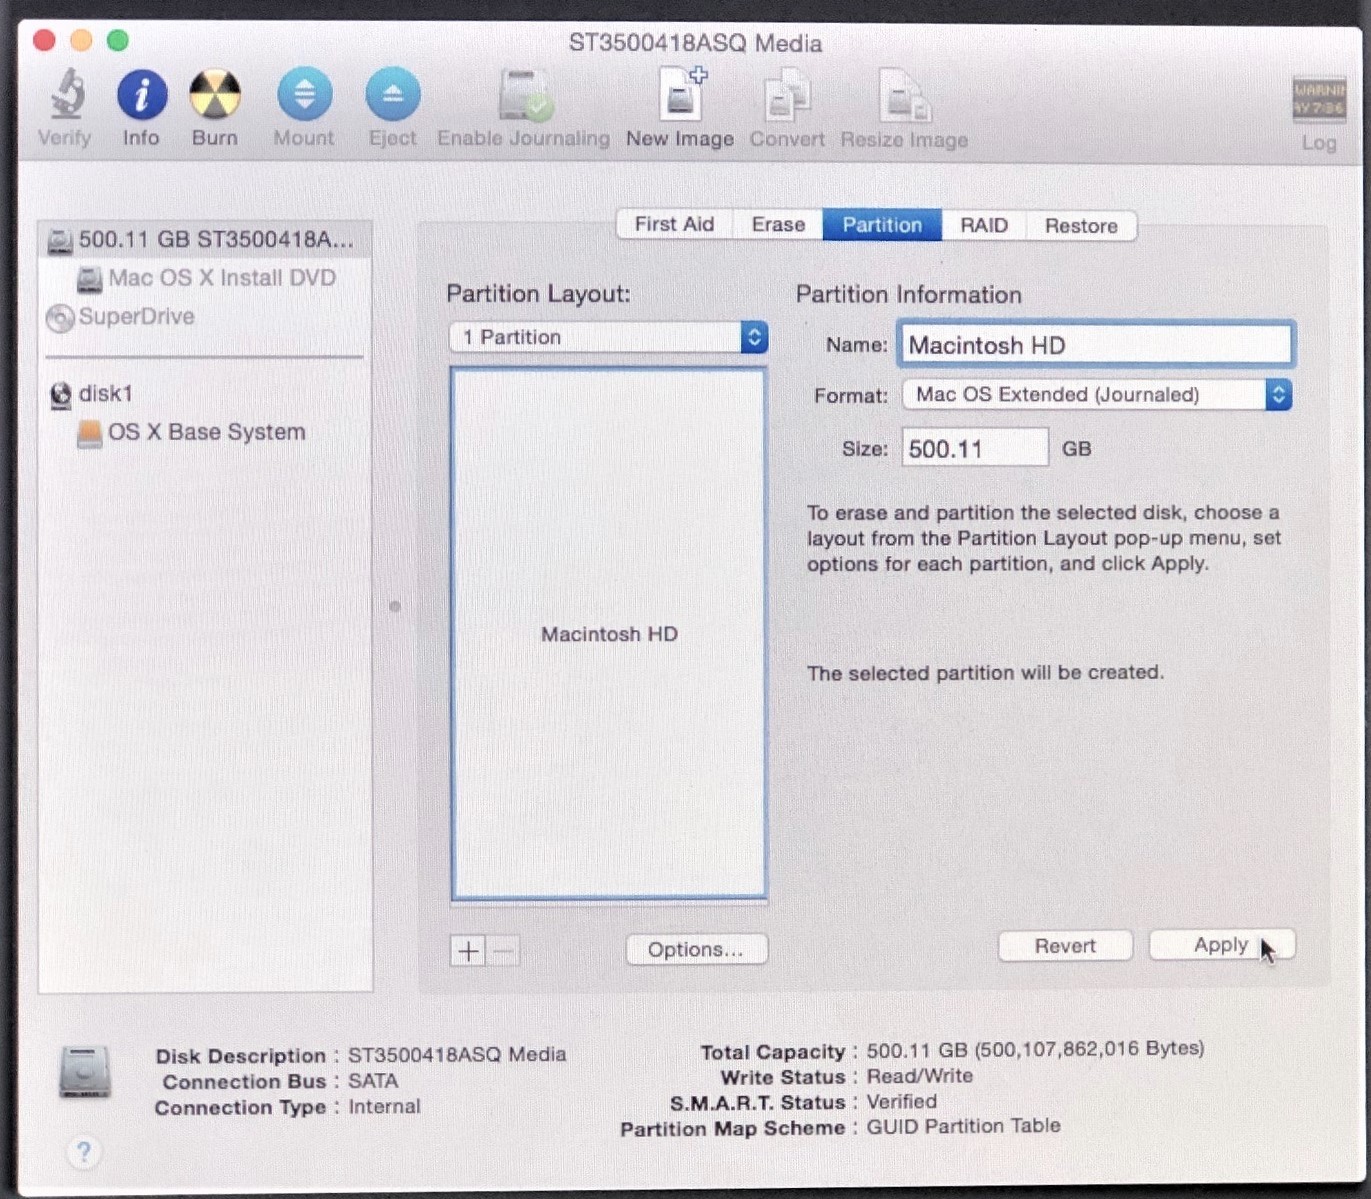Open the Partition Layout dropdown

point(608,337)
